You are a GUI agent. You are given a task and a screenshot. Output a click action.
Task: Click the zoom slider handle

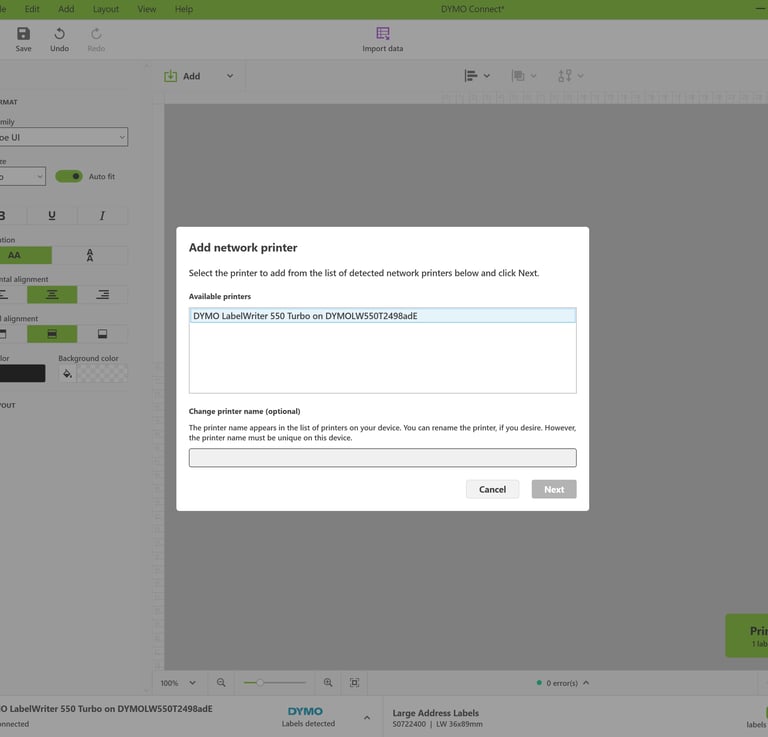pos(260,683)
